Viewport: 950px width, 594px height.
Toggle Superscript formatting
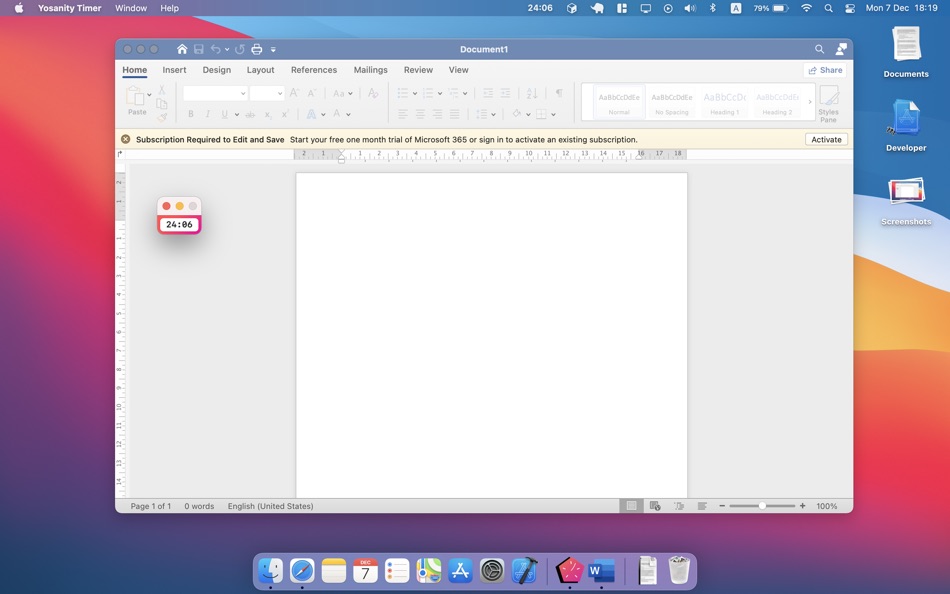285,114
